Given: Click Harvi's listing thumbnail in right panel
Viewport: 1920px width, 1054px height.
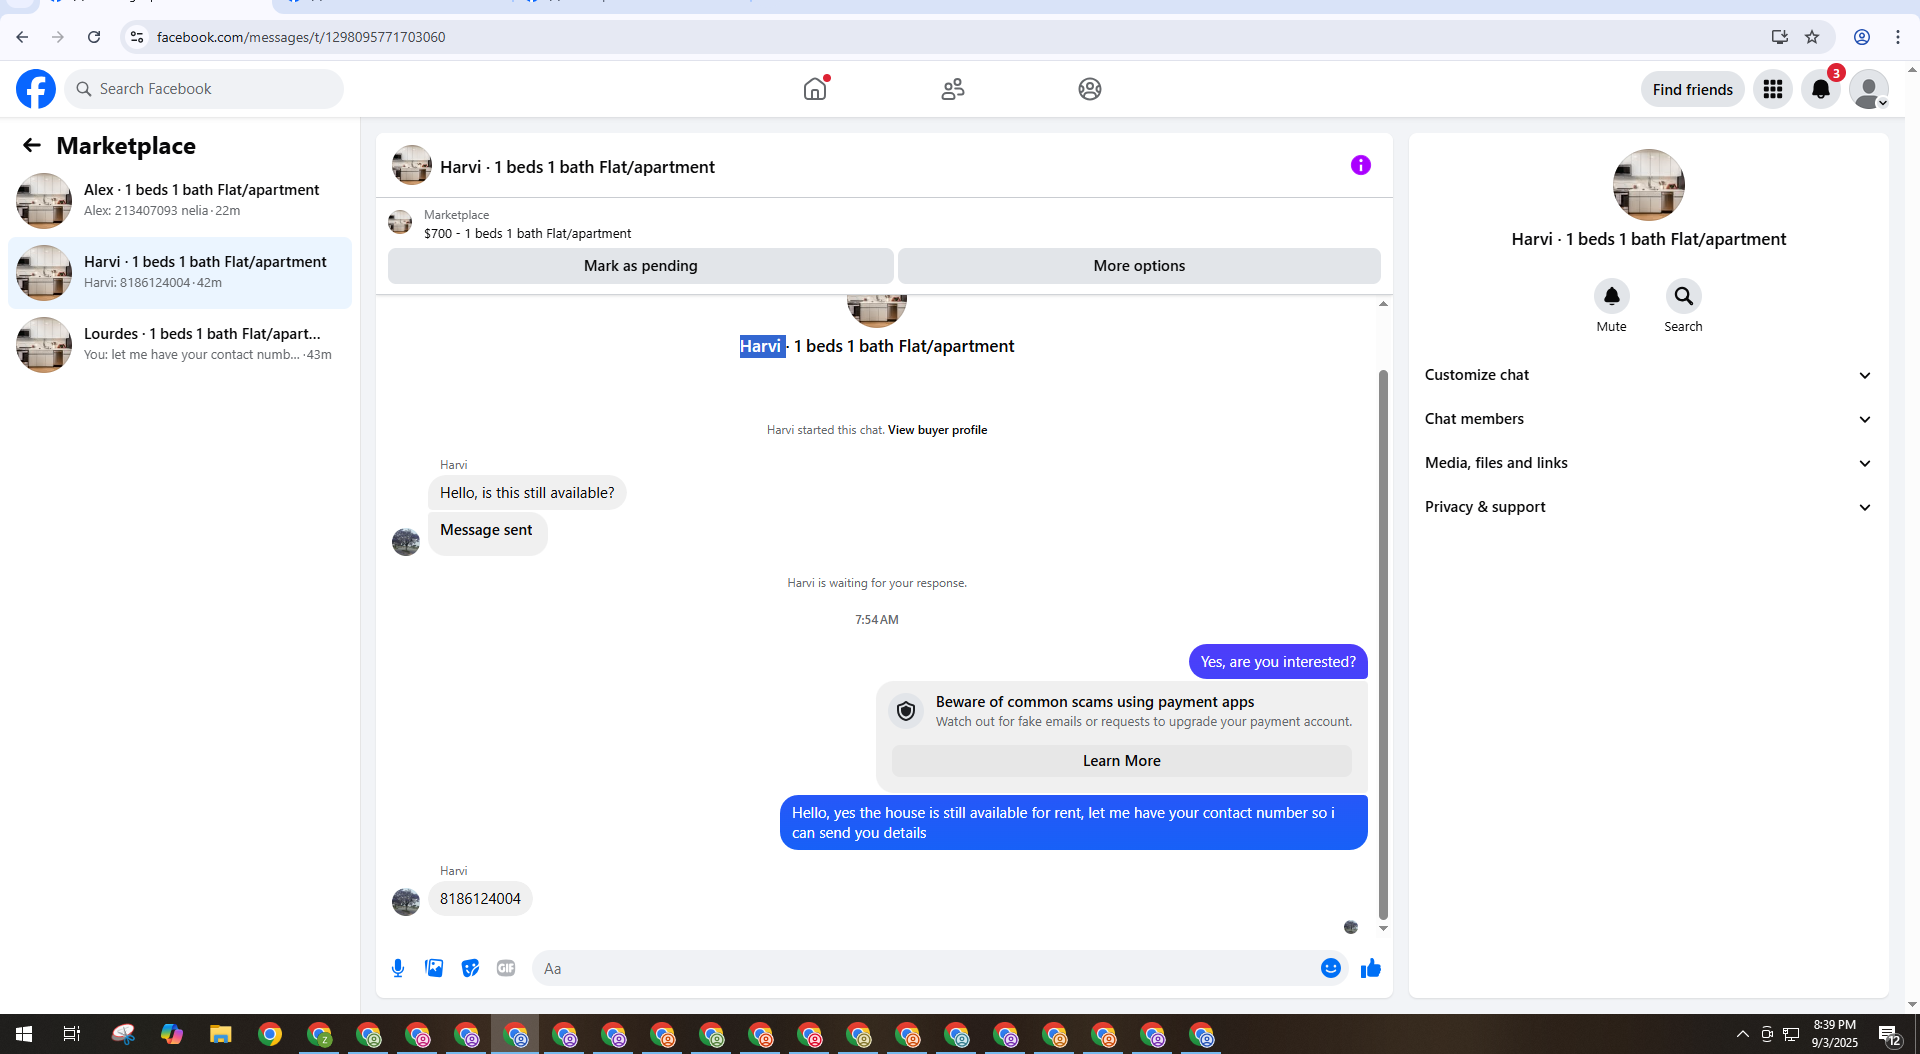Looking at the screenshot, I should 1648,185.
